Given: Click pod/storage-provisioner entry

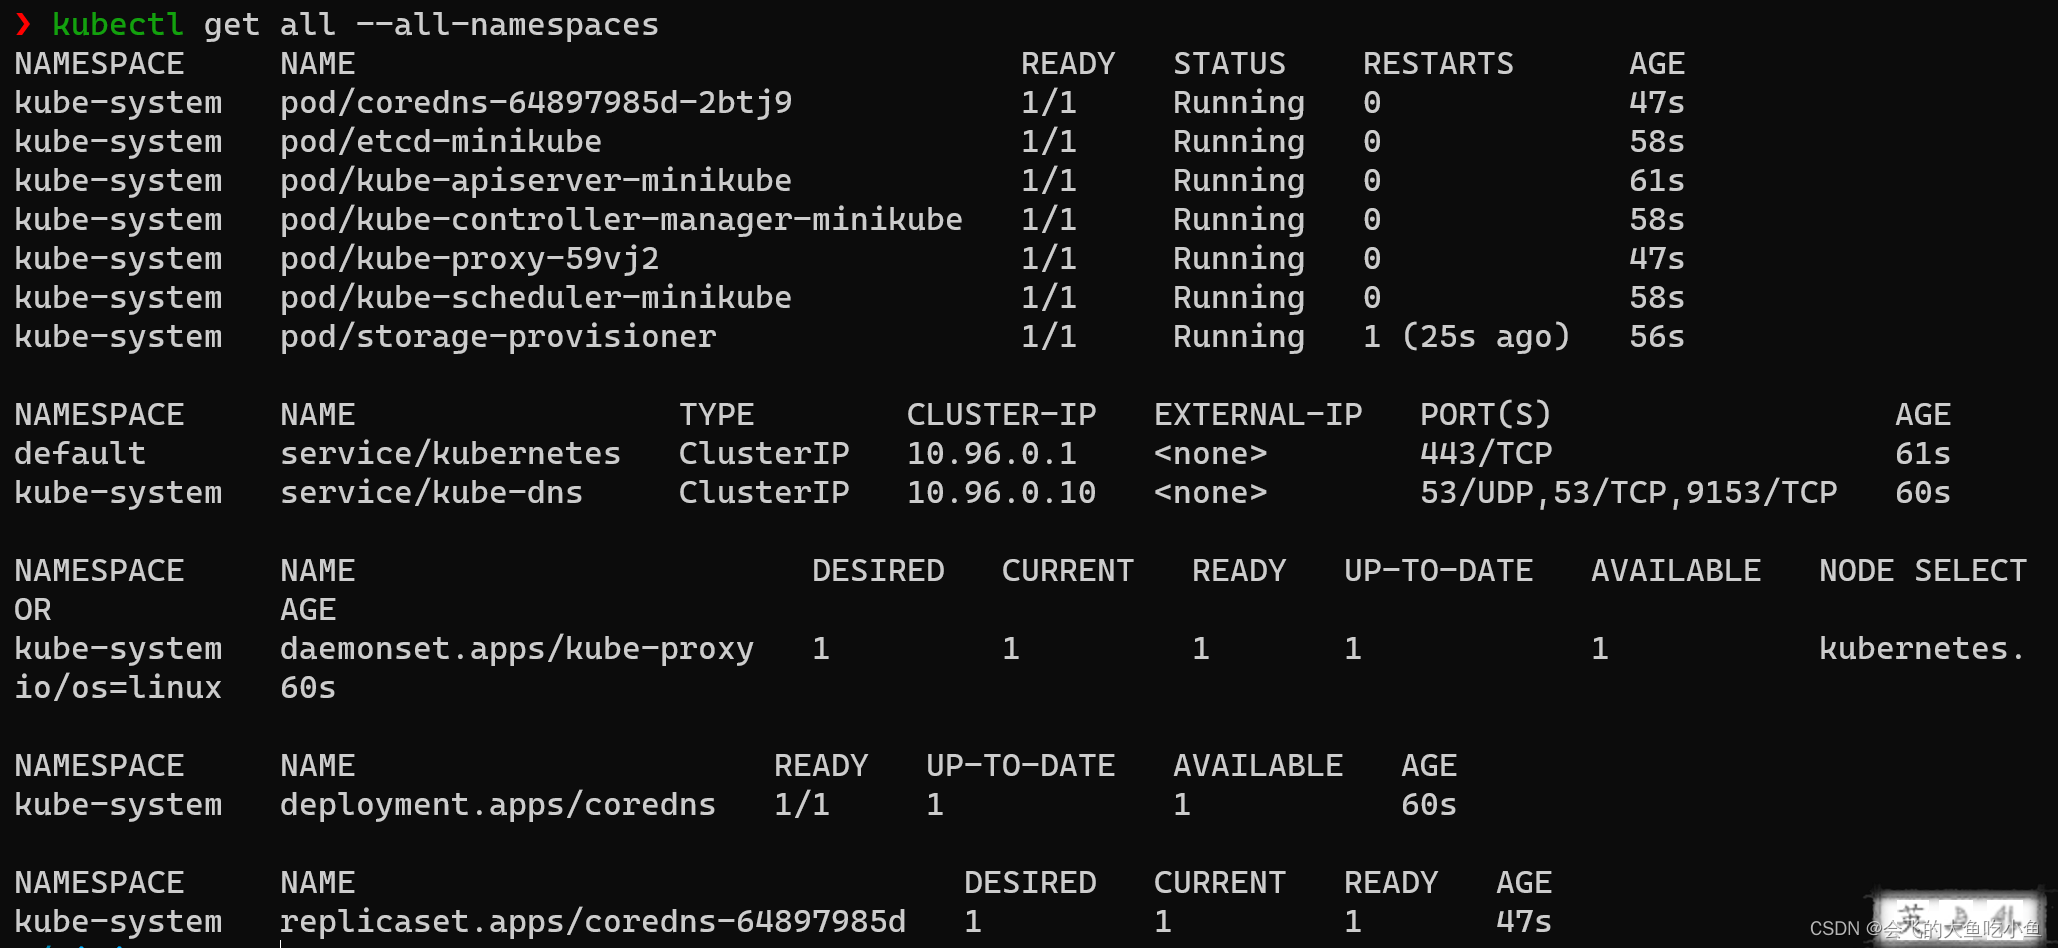Looking at the screenshot, I should tap(498, 337).
